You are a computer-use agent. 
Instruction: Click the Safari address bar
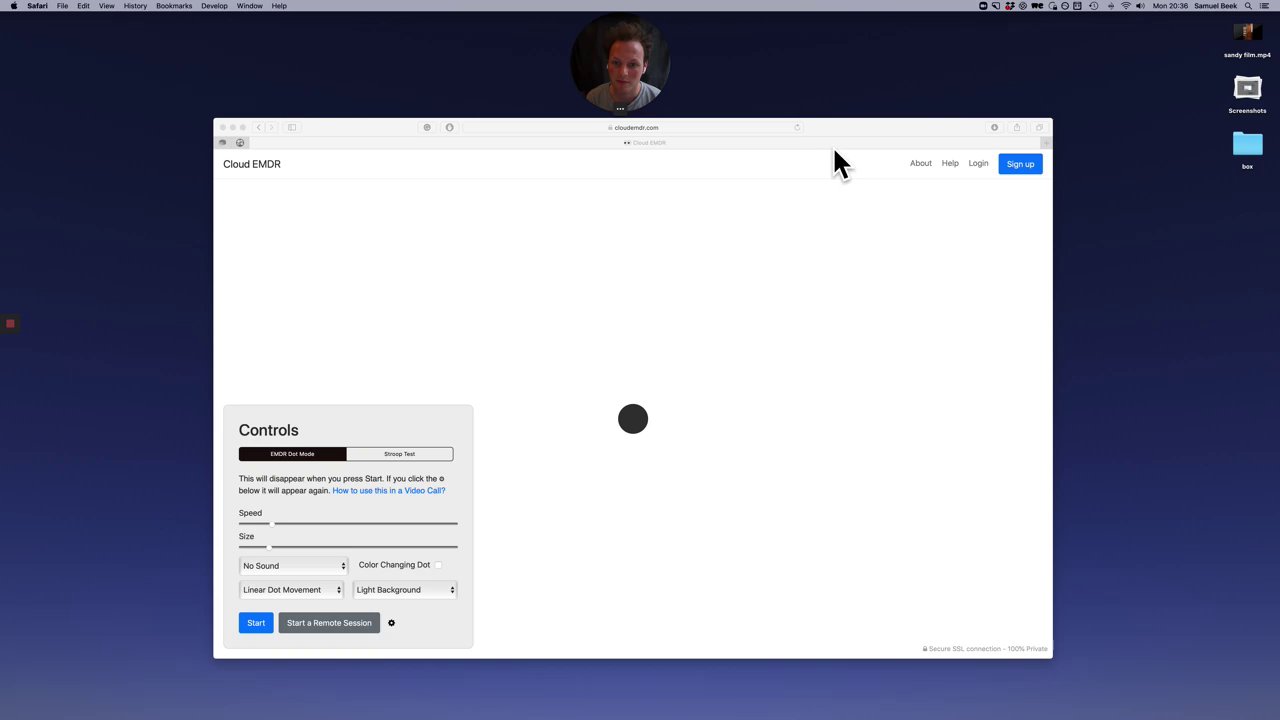pos(633,127)
